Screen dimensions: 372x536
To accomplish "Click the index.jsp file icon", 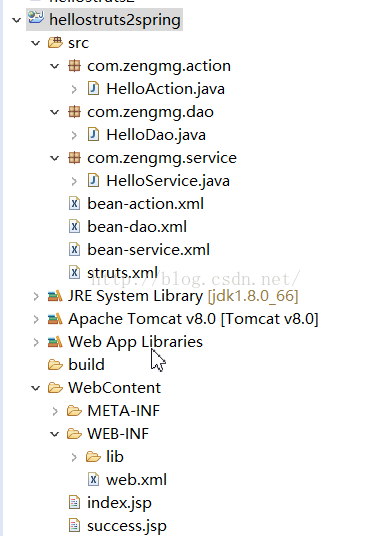I will 74,502.
